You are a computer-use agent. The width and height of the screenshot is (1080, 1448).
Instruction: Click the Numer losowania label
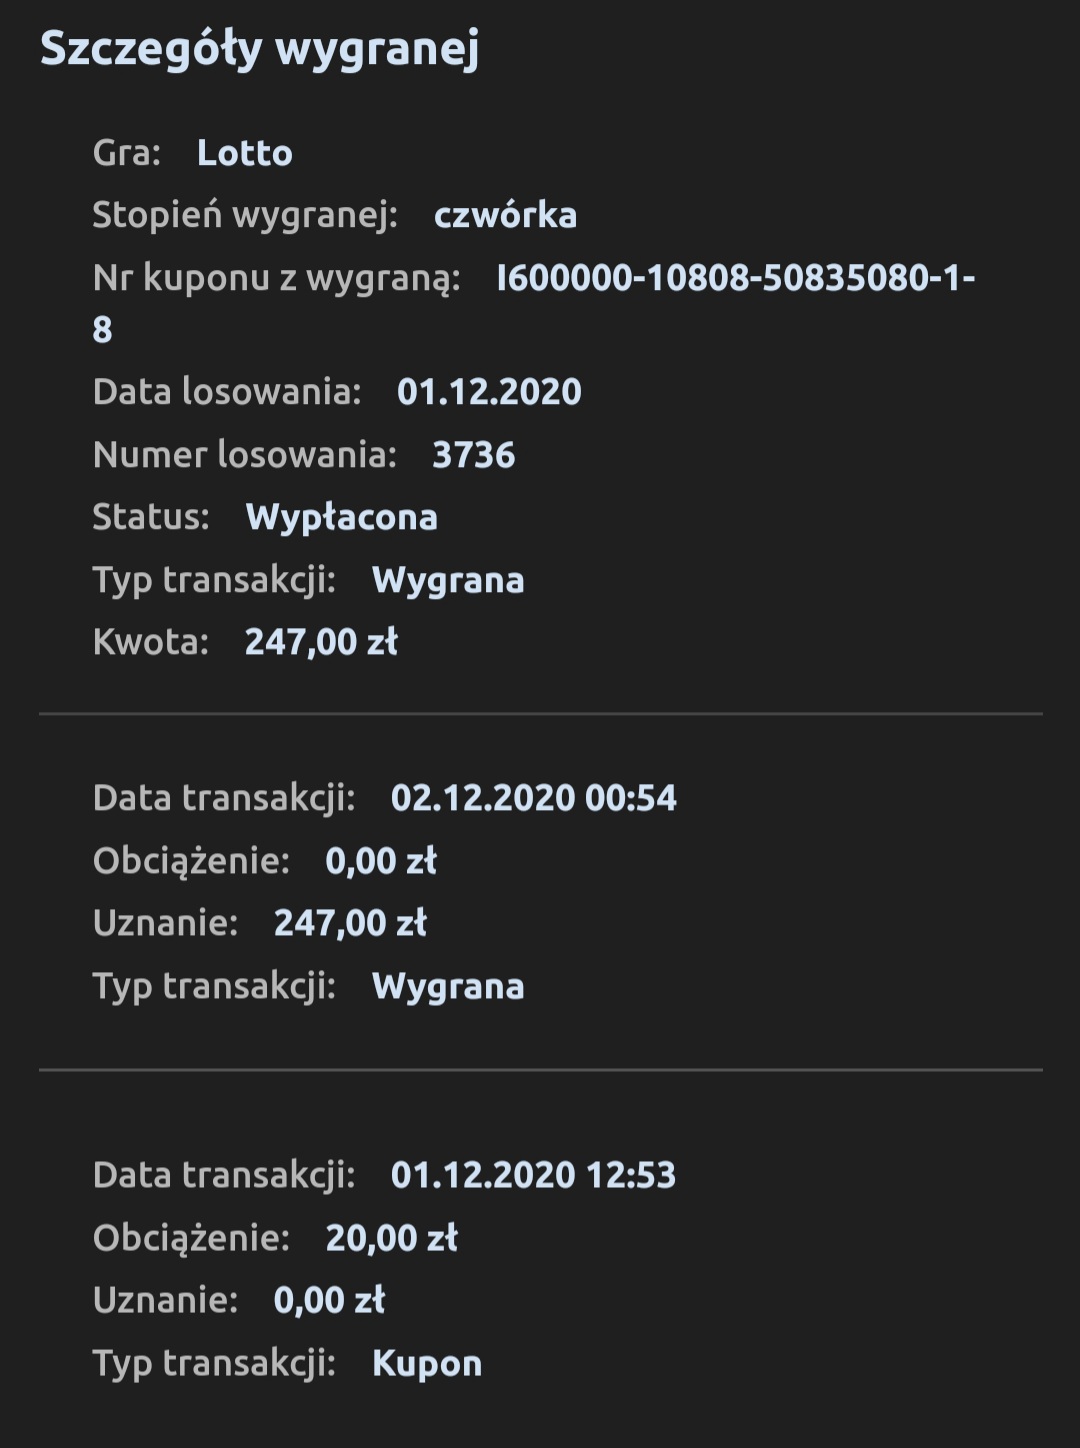coord(245,455)
